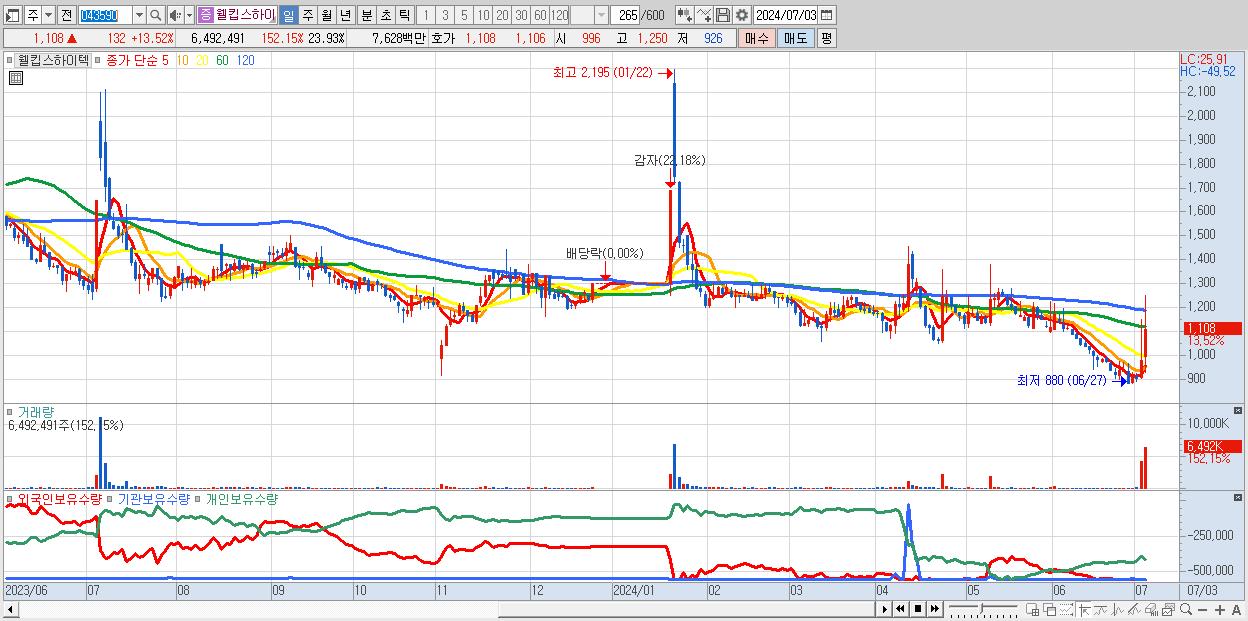Switch to minute 분 chart

[x=366, y=15]
